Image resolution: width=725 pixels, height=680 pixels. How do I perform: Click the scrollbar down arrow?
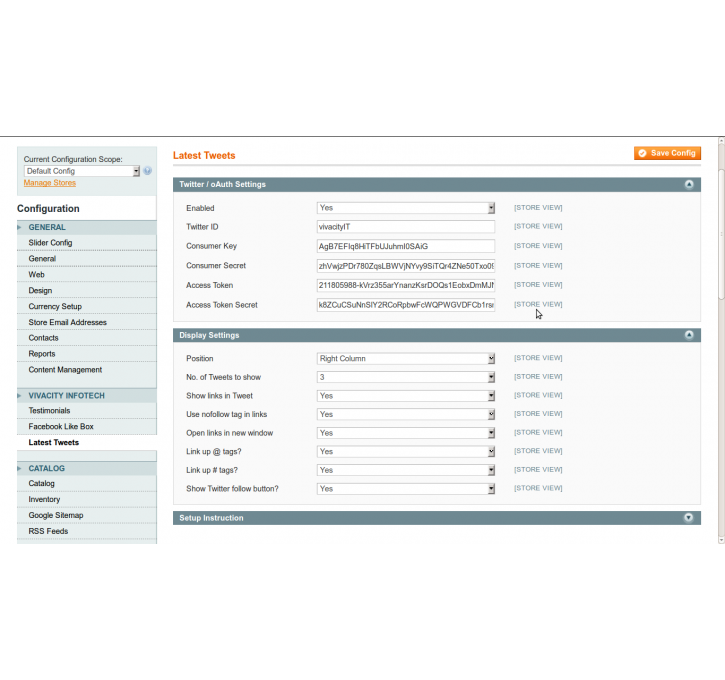click(721, 540)
